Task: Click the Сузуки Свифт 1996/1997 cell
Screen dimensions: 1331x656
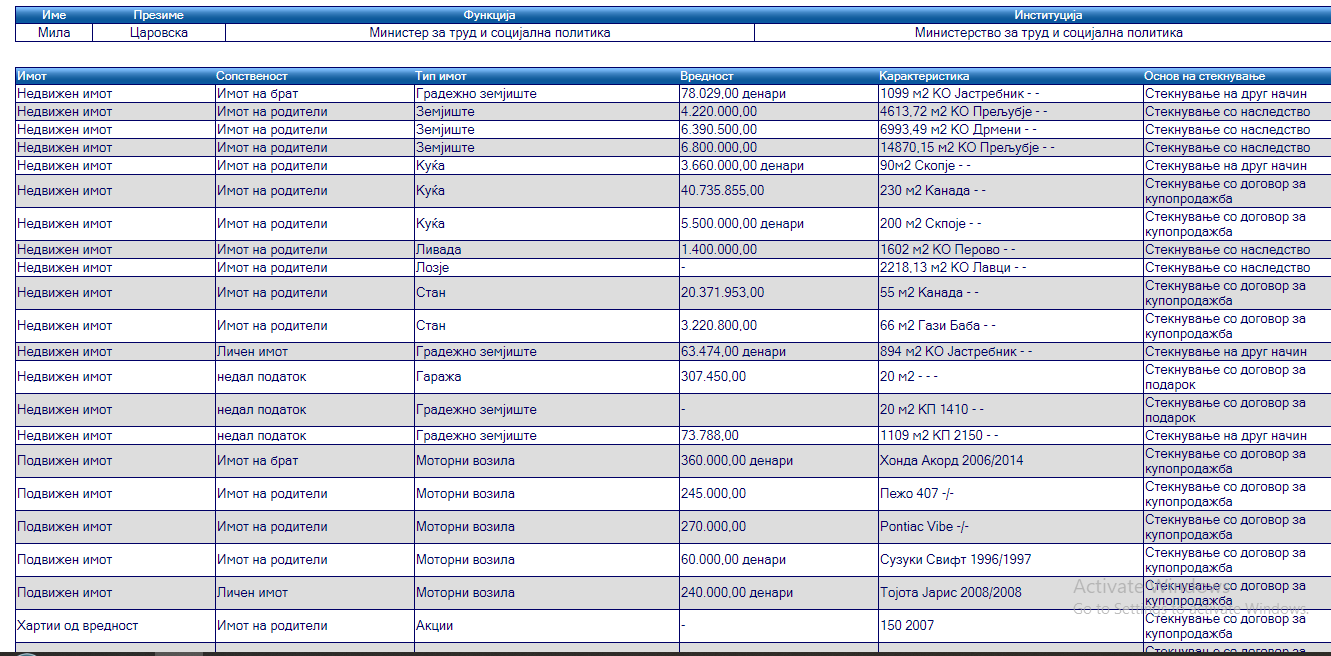Action: pos(955,560)
